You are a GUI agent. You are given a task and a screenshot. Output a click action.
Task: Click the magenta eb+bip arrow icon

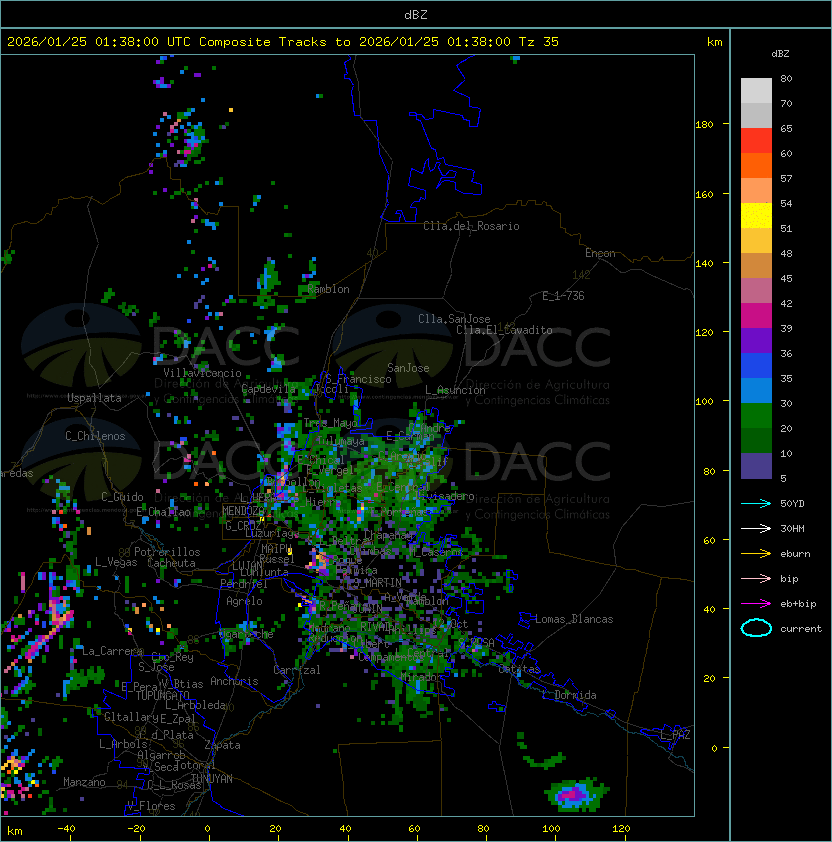click(756, 604)
